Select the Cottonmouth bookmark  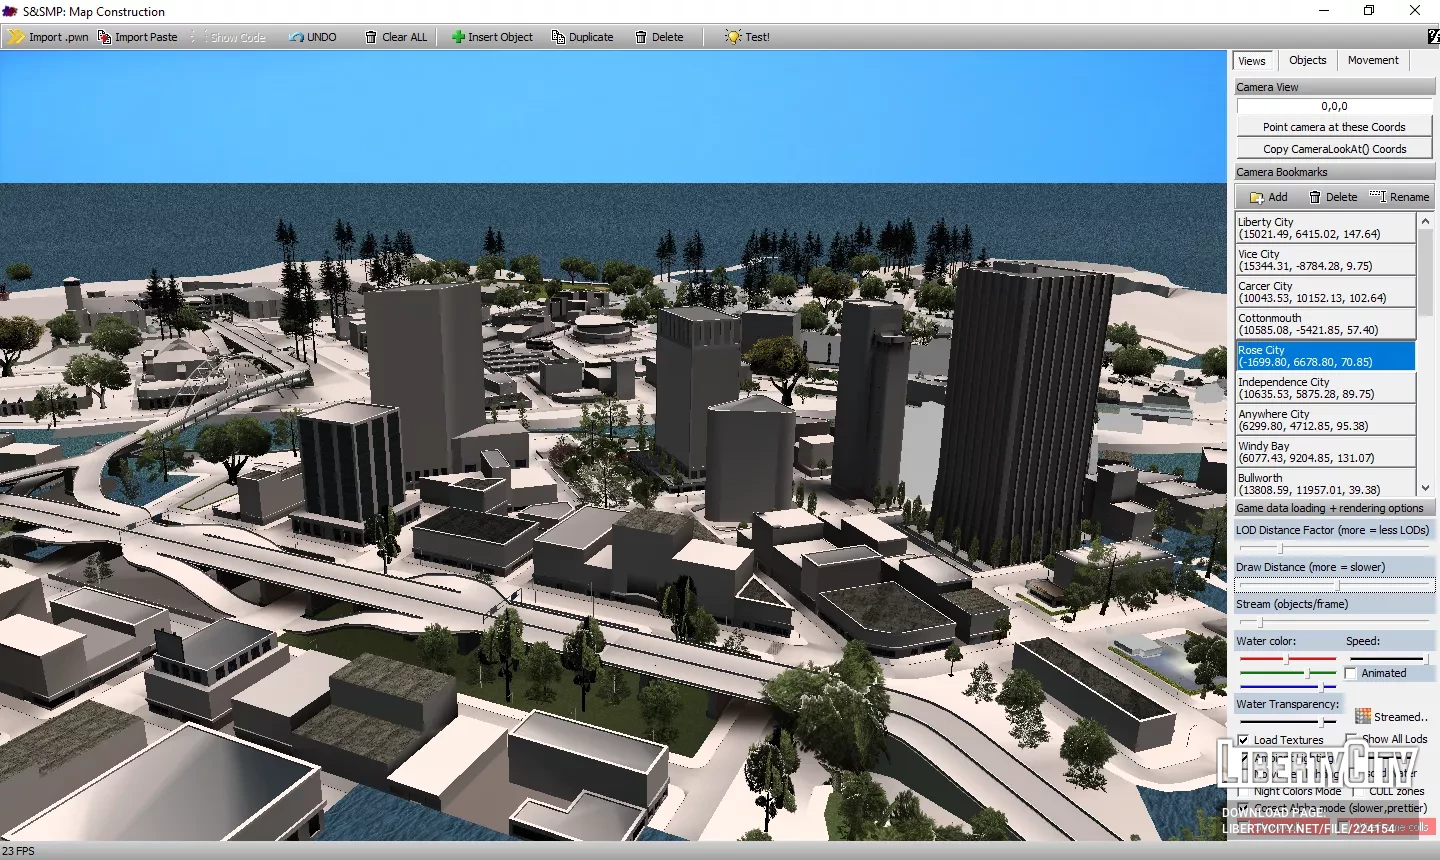[1326, 324]
